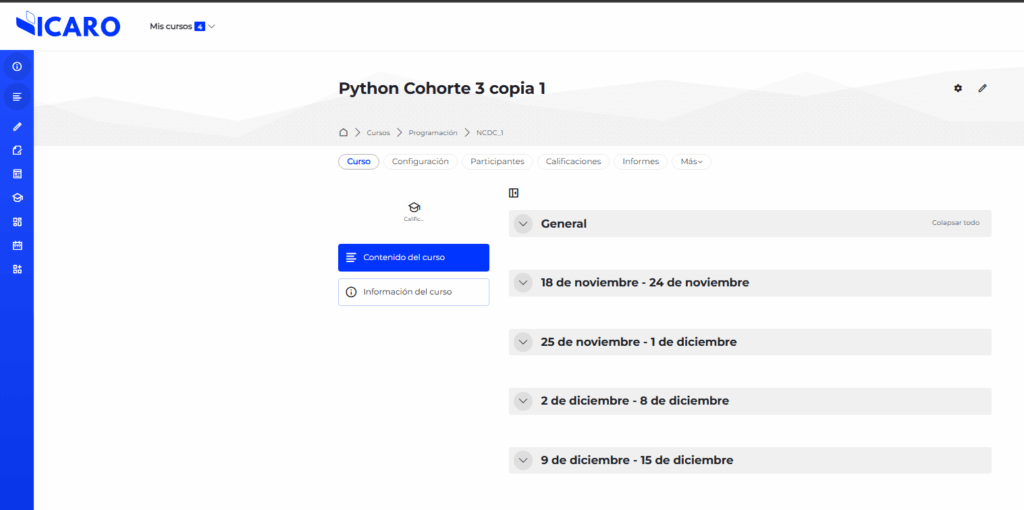The image size is (1024, 510).
Task: Click the info icon in the left sidebar
Action: [17, 66]
